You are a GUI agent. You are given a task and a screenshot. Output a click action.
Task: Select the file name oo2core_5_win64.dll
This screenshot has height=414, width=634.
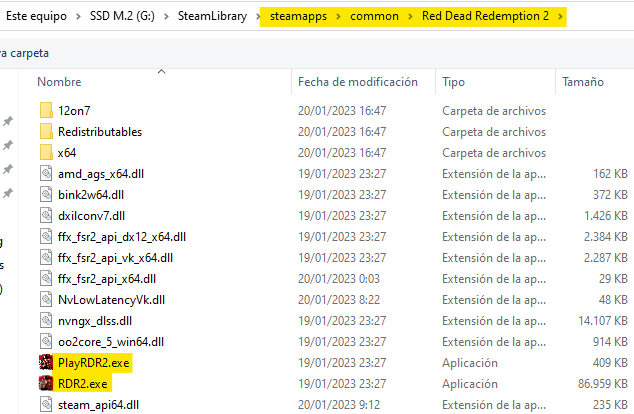coord(111,342)
